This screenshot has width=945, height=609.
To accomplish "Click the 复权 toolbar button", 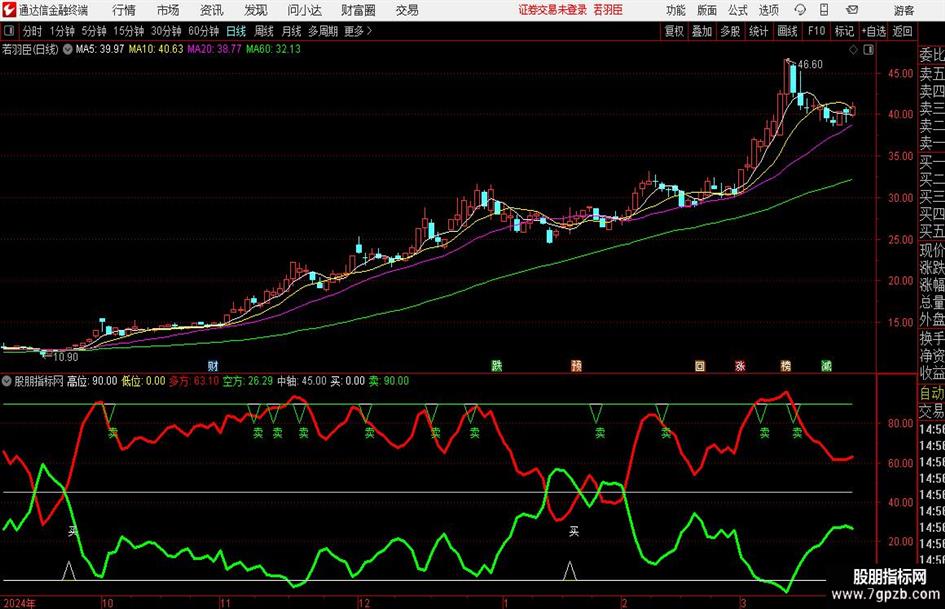I will 674,31.
